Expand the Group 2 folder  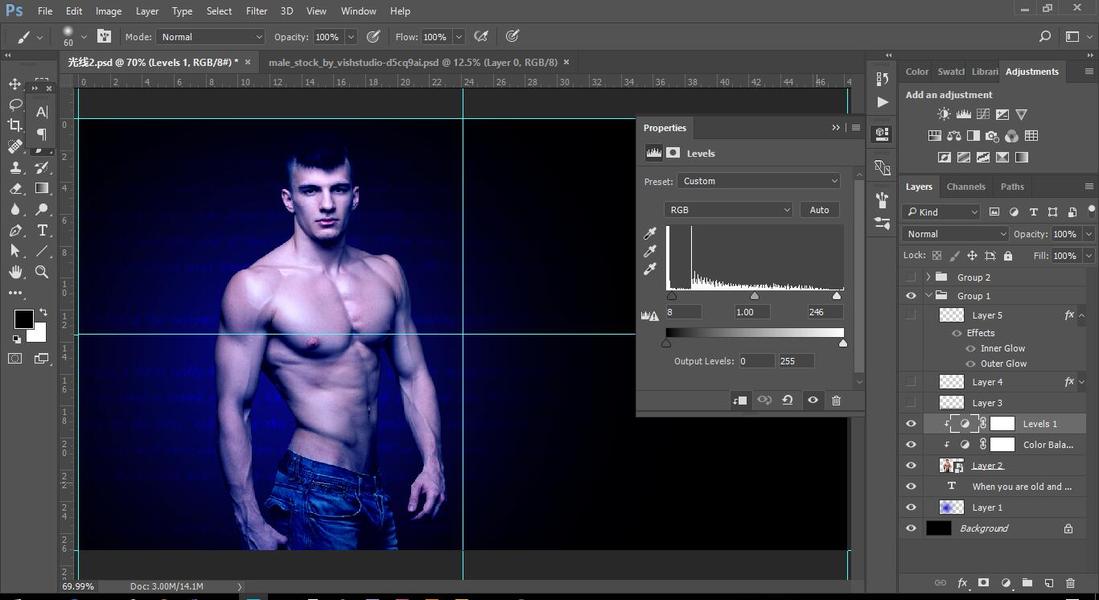[928, 277]
